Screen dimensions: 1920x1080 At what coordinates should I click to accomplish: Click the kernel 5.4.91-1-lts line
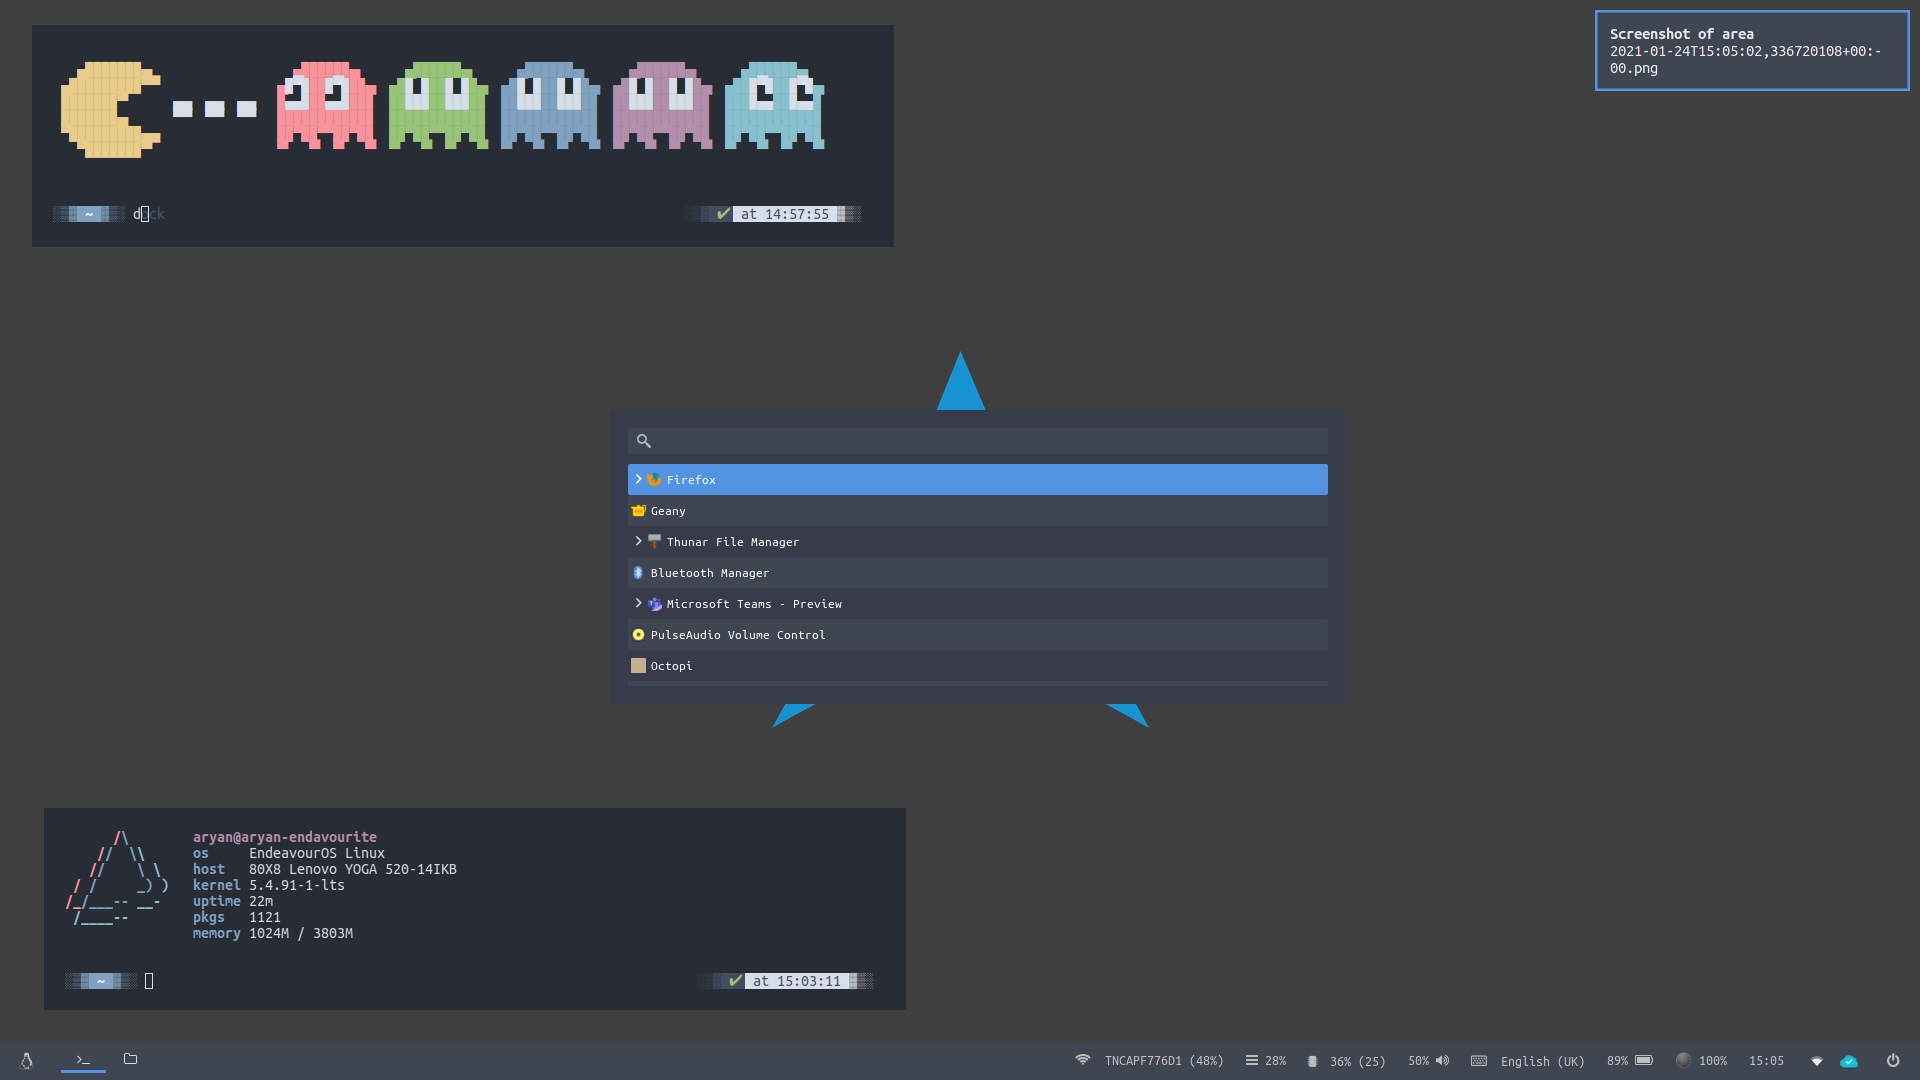(x=269, y=885)
